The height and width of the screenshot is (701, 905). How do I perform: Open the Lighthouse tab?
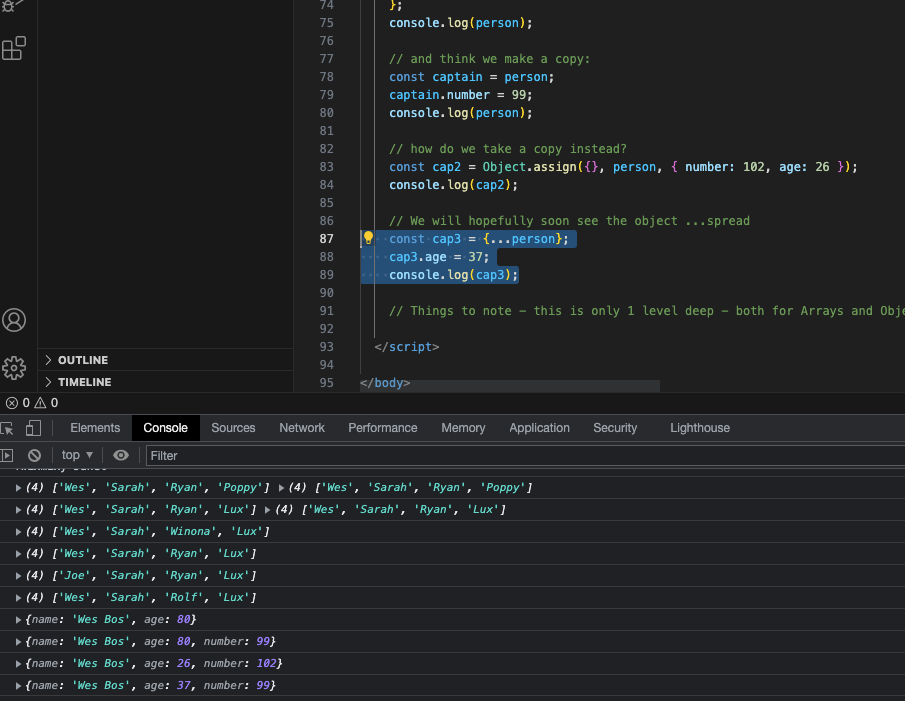(699, 428)
